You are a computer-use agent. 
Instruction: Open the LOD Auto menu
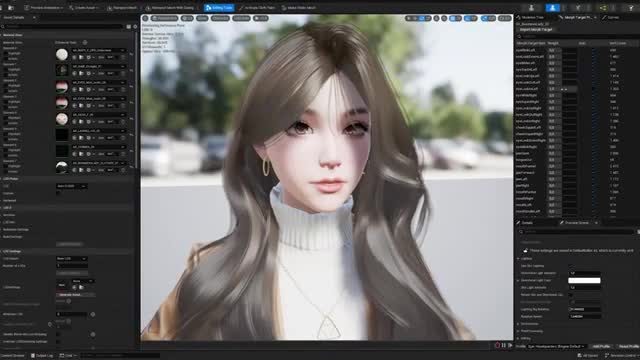click(x=242, y=18)
